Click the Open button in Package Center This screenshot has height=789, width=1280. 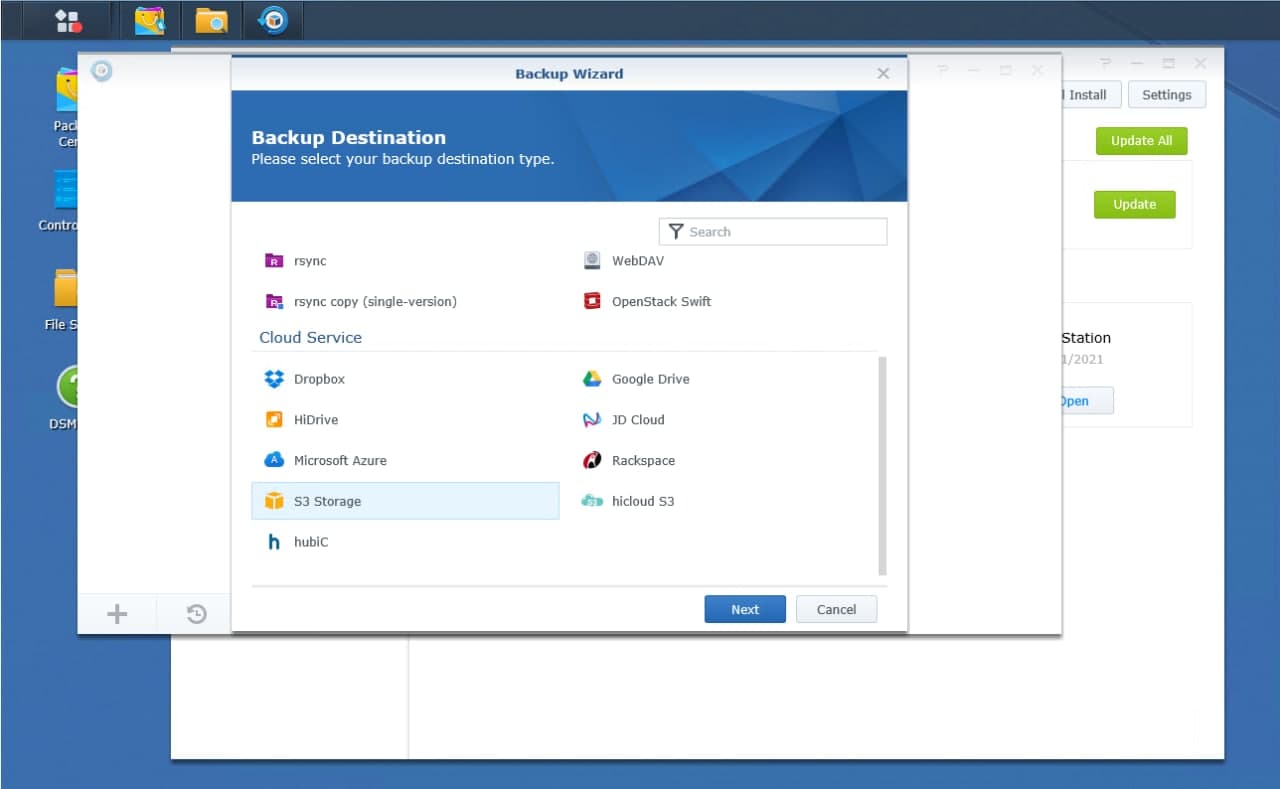[1086, 401]
